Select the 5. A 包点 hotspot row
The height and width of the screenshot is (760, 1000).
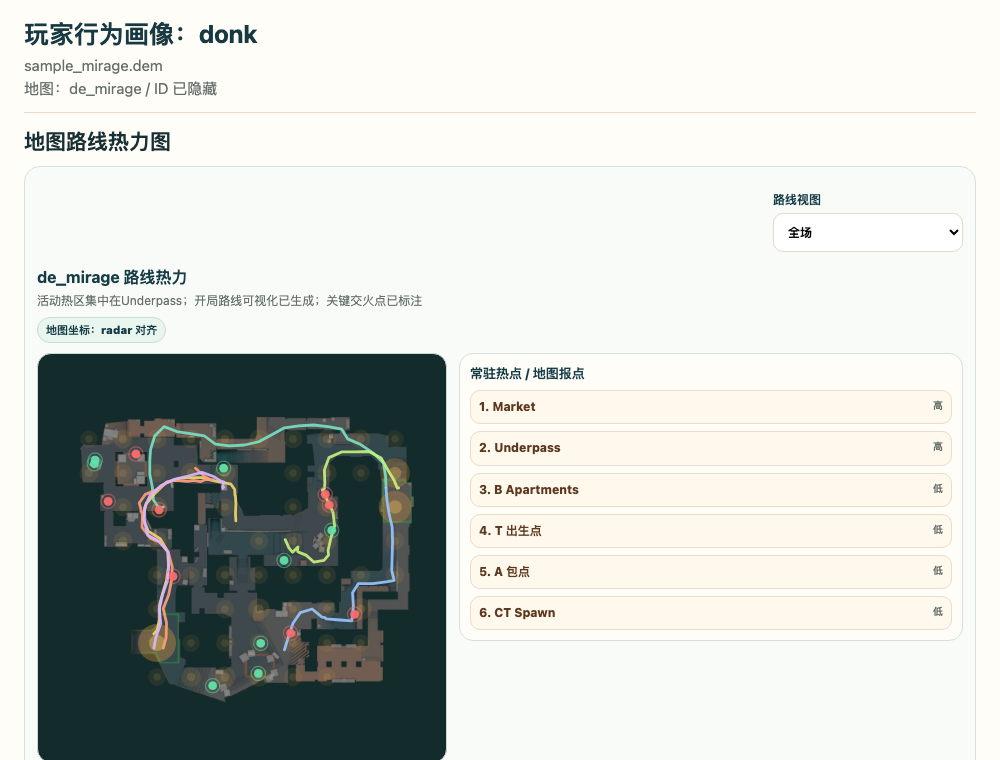(x=710, y=572)
